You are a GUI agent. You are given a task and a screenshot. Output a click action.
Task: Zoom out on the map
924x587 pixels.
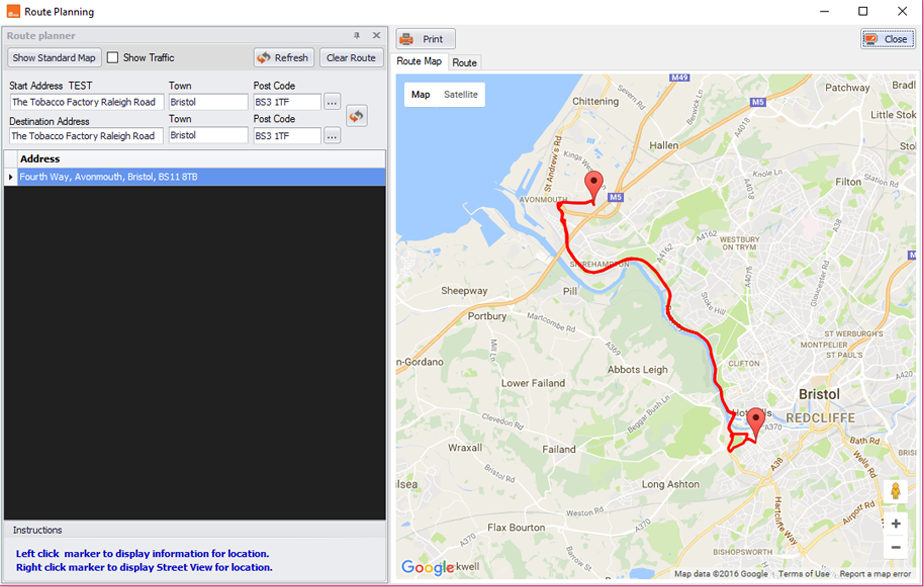(x=896, y=548)
